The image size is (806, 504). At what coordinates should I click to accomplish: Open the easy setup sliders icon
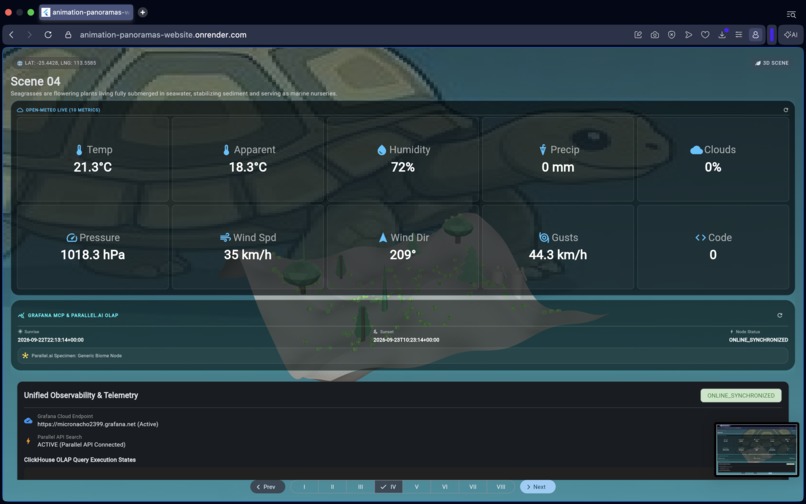click(739, 34)
